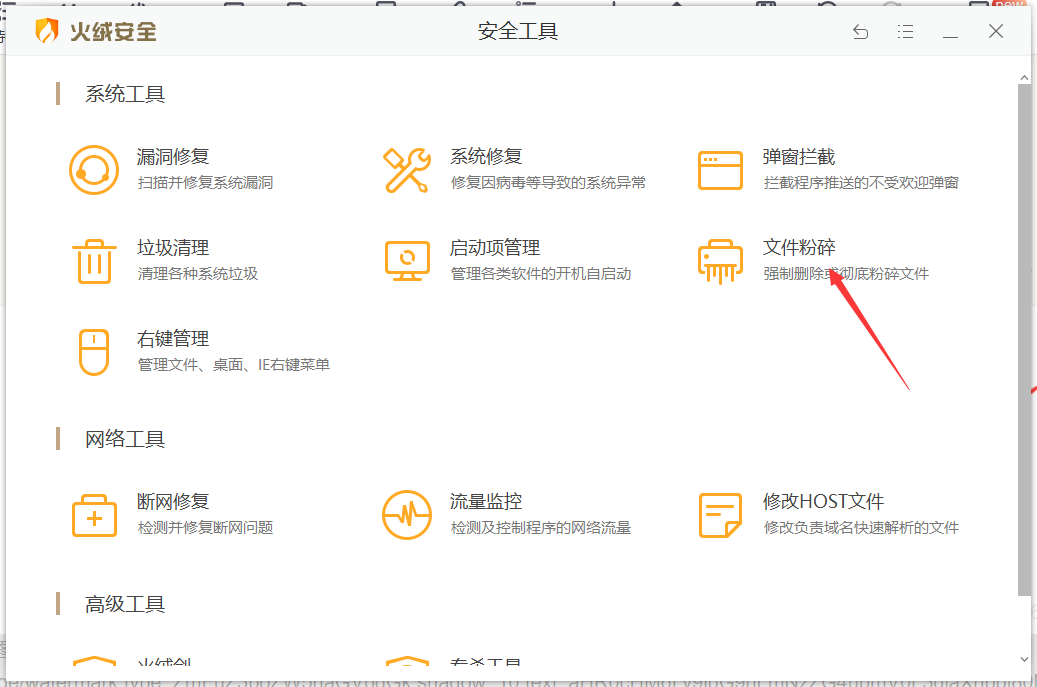
Task: Click the 安全工具 window title
Action: pos(518,31)
